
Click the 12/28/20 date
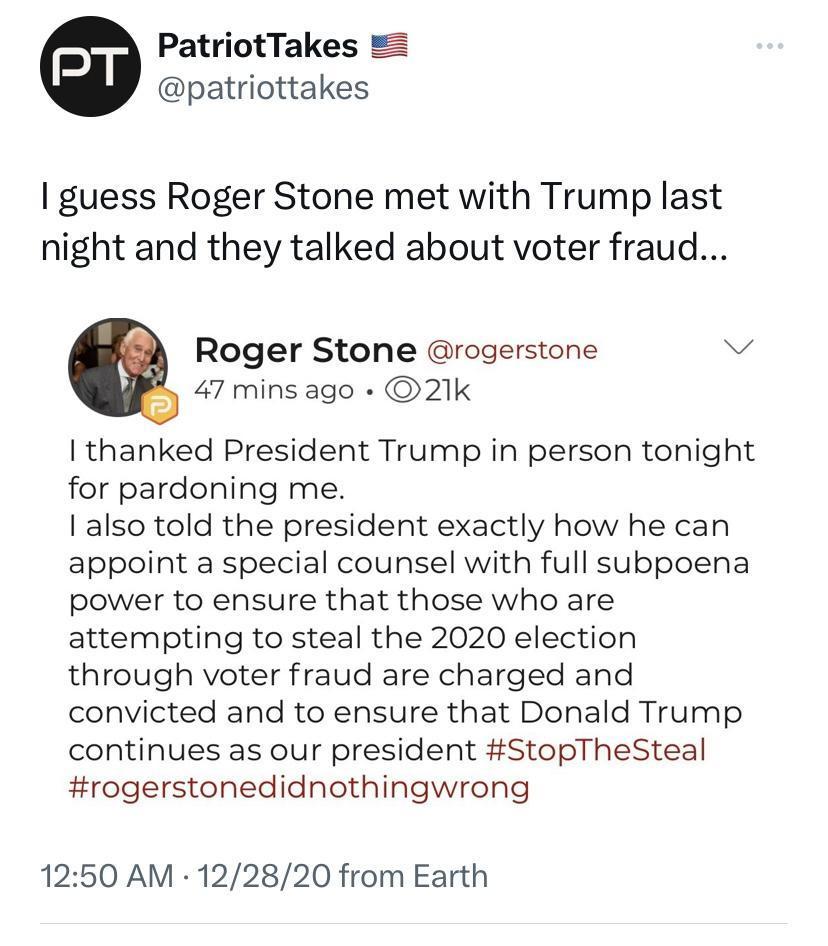(x=263, y=876)
